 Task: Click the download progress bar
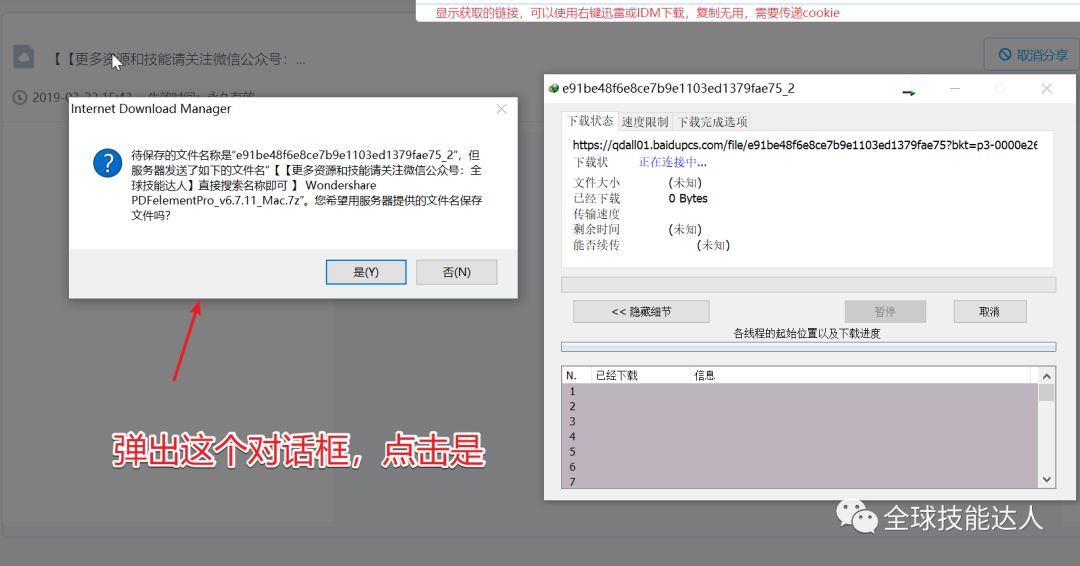(809, 285)
